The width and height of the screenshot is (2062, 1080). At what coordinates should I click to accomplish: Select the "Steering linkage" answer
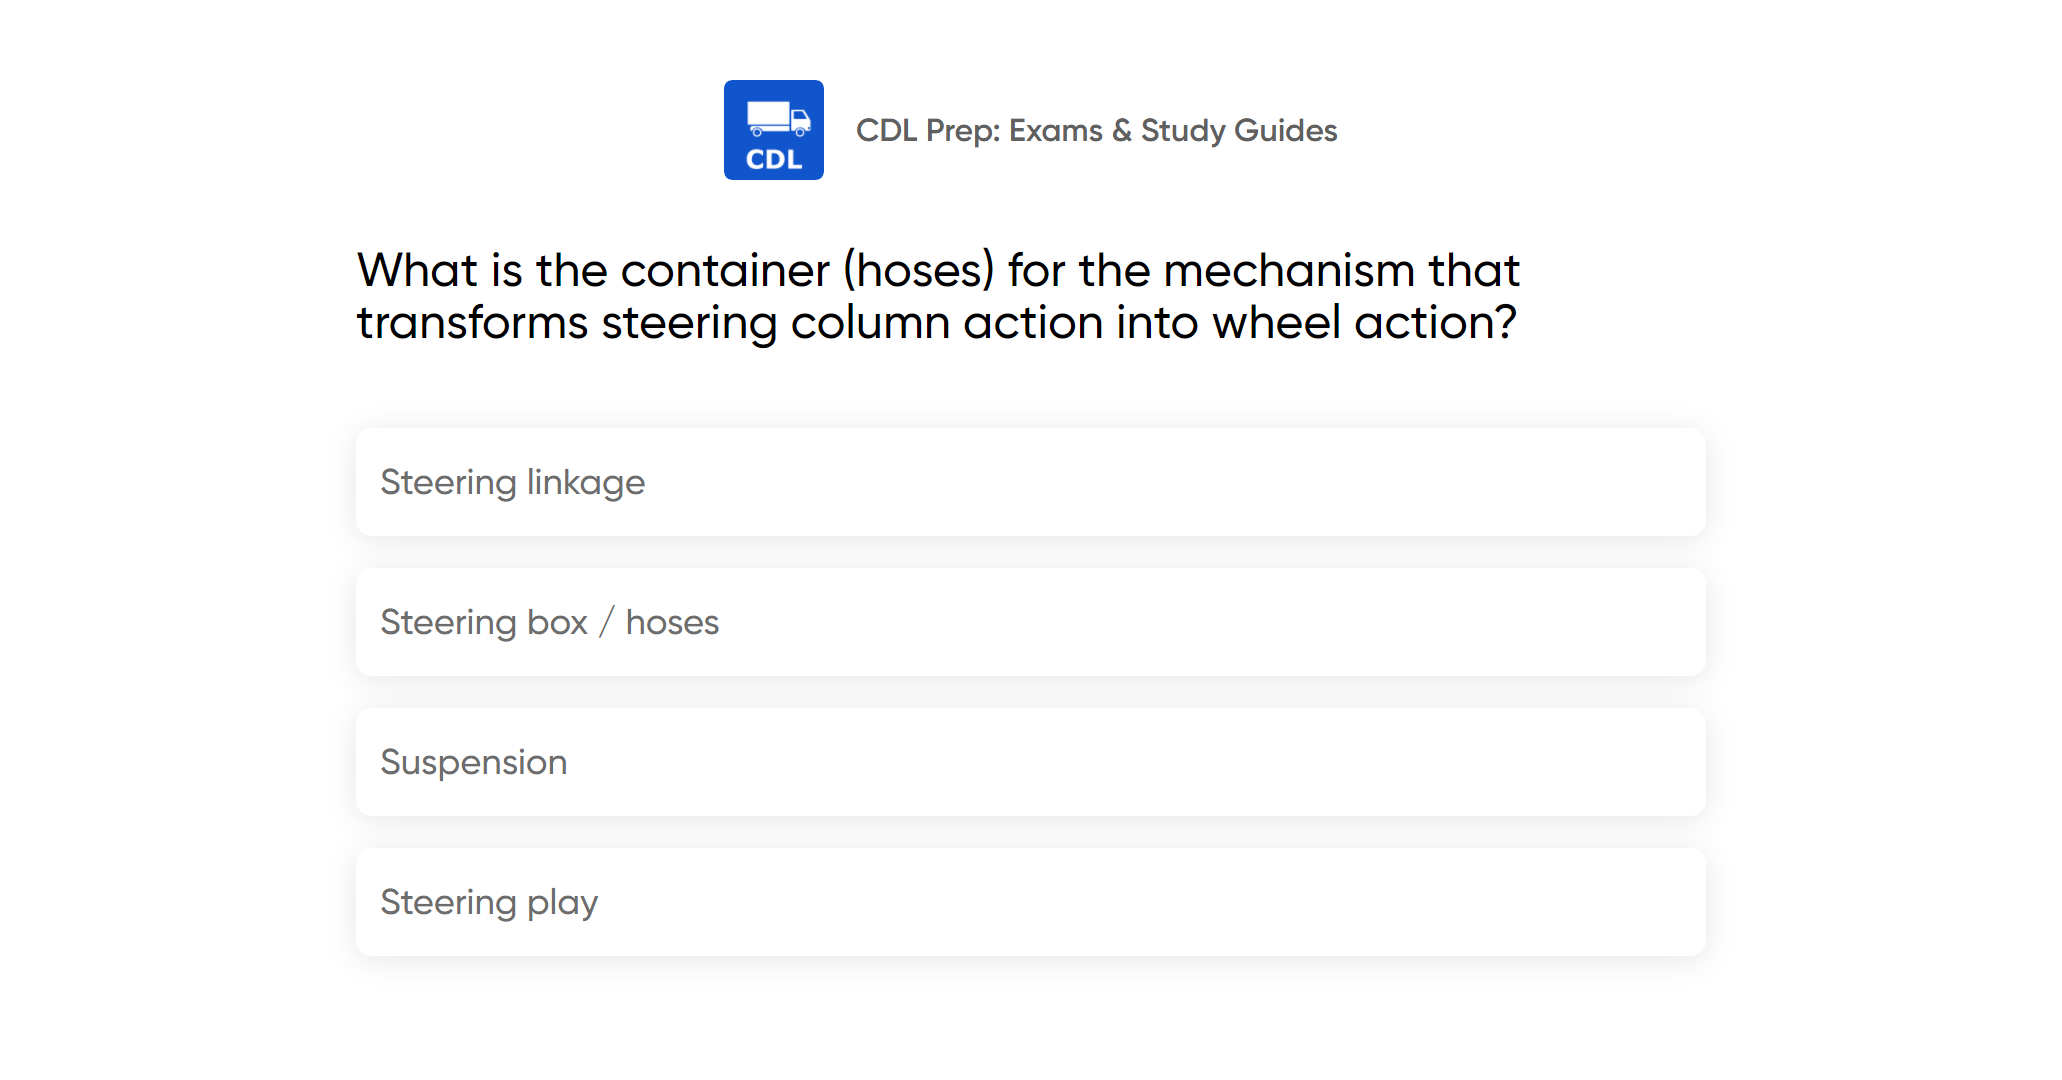click(1030, 482)
